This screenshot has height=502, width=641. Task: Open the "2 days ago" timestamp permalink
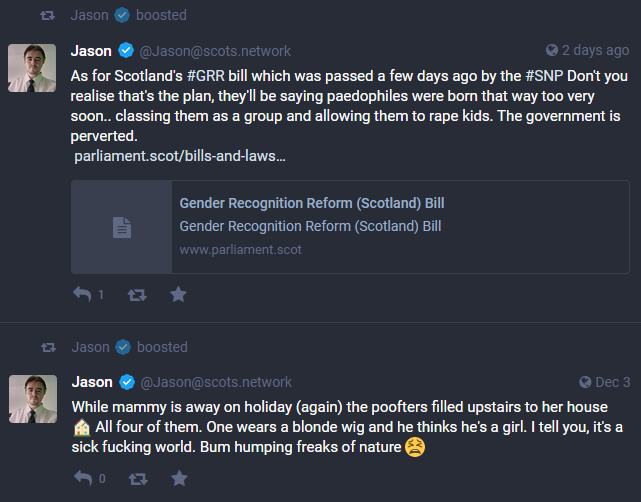pos(596,50)
